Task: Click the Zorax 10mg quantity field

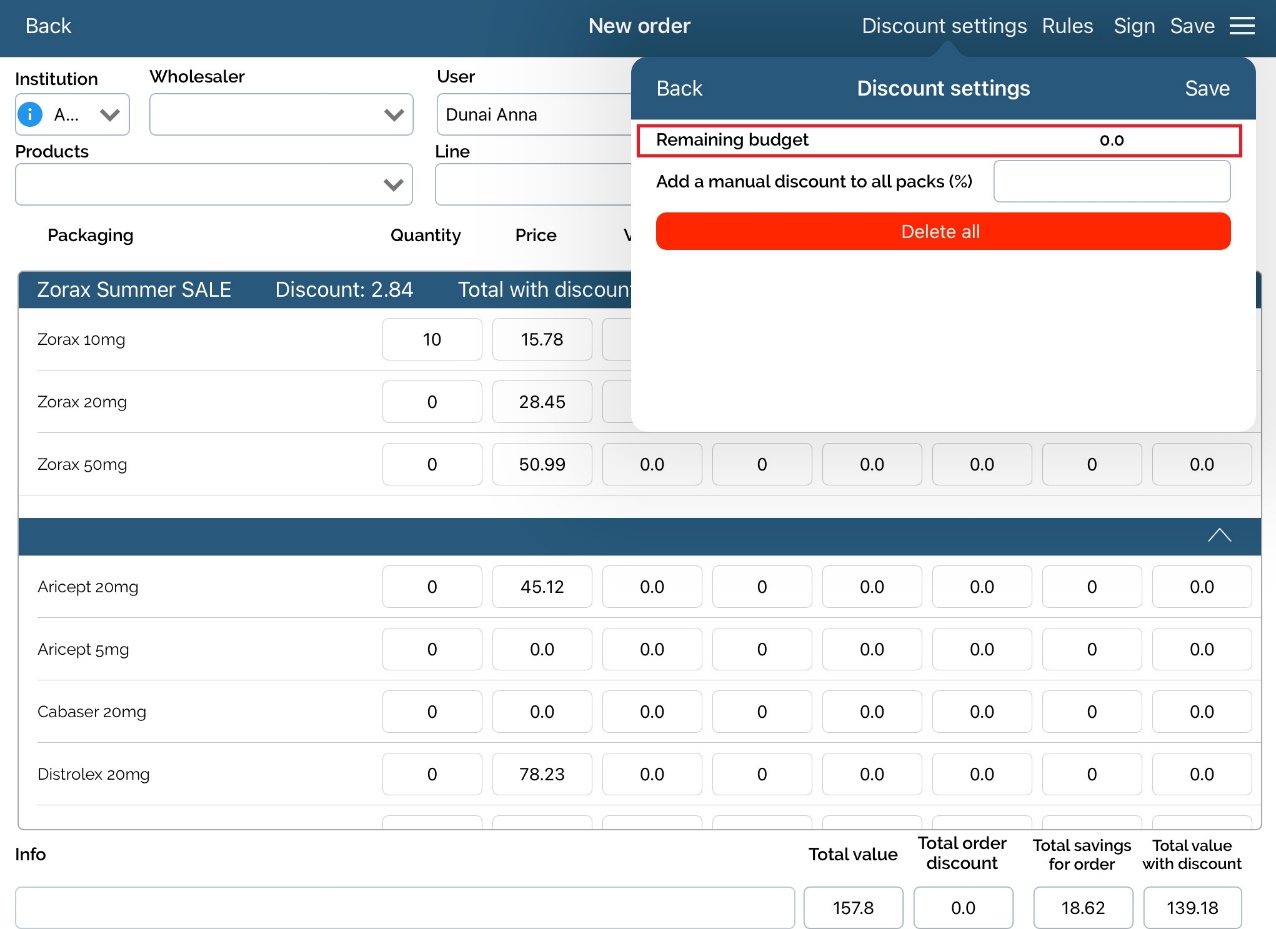Action: [x=432, y=339]
